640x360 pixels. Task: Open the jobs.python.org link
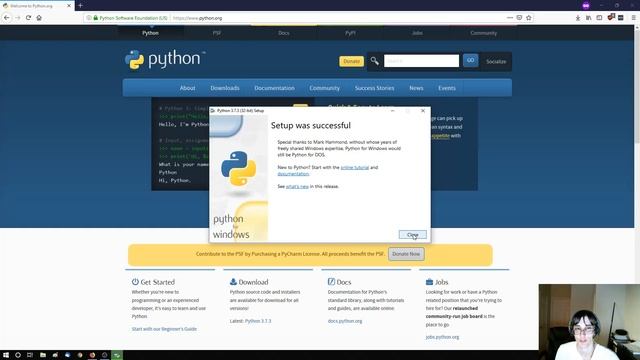pos(442,337)
